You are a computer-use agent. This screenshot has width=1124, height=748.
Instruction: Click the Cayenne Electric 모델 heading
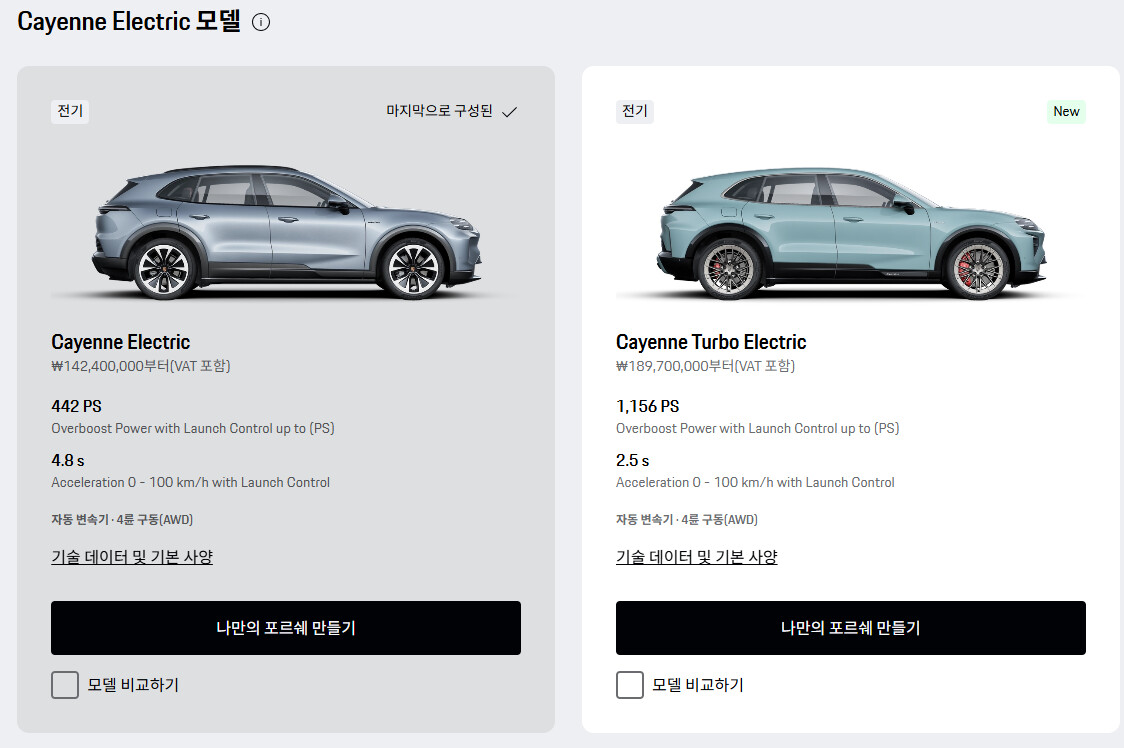coord(129,22)
